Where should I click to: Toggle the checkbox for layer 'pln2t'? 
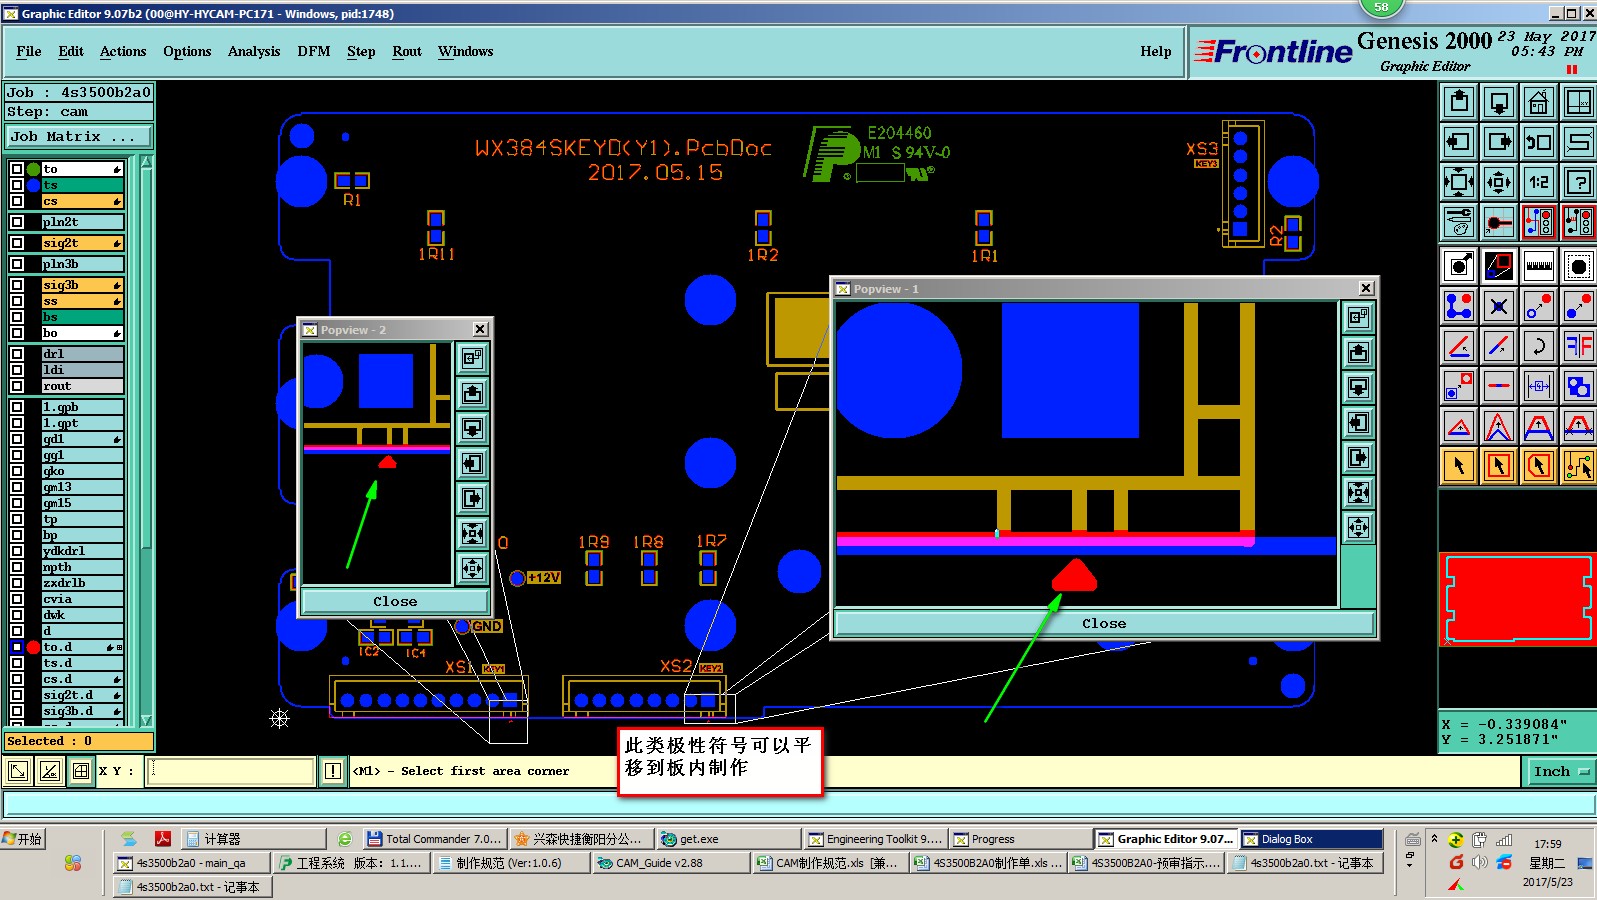[x=17, y=222]
